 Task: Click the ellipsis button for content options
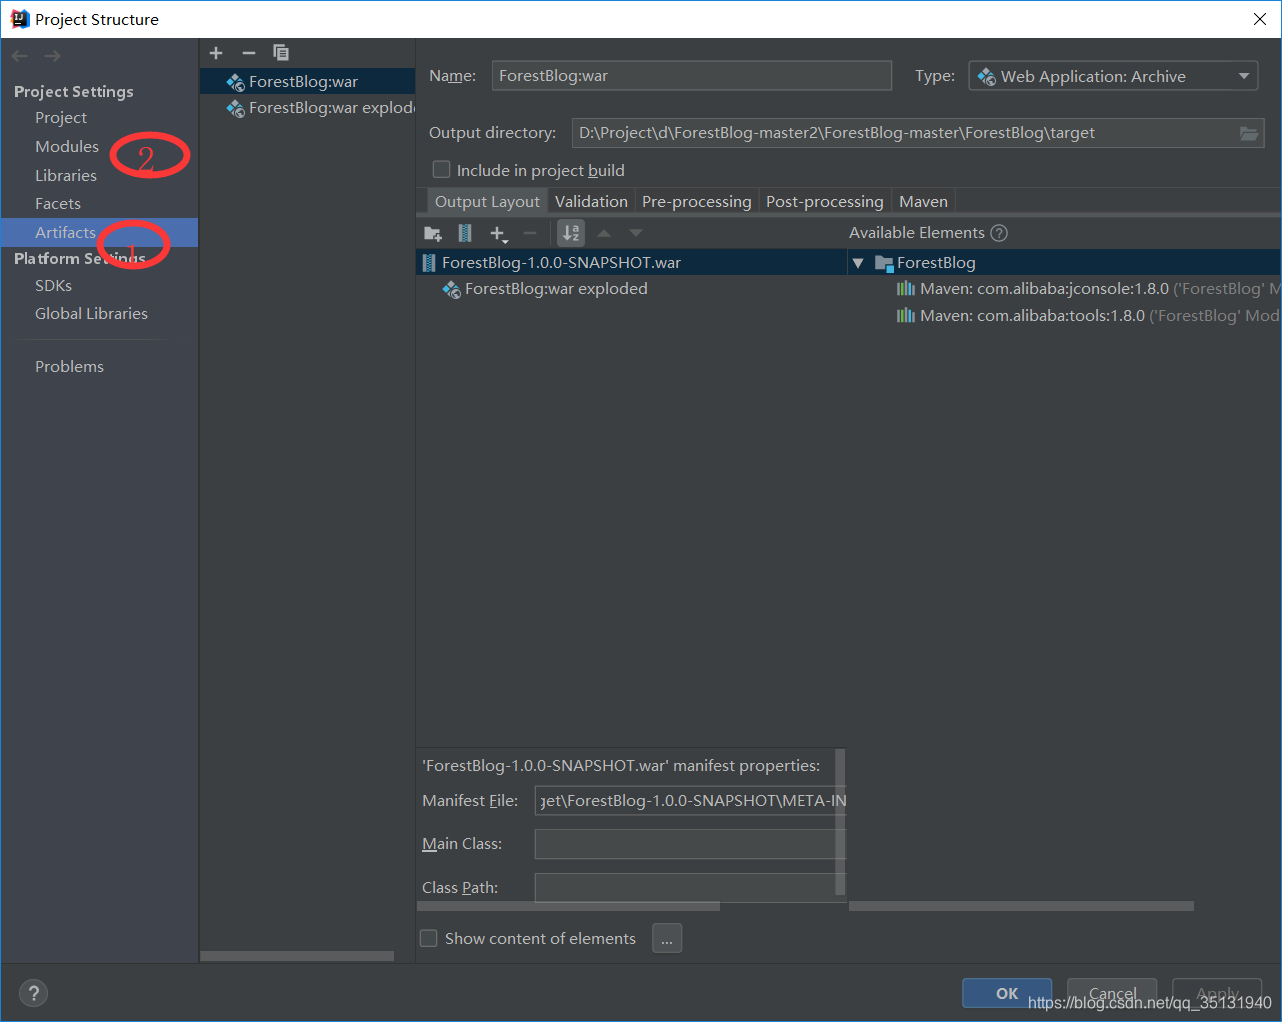tap(667, 938)
